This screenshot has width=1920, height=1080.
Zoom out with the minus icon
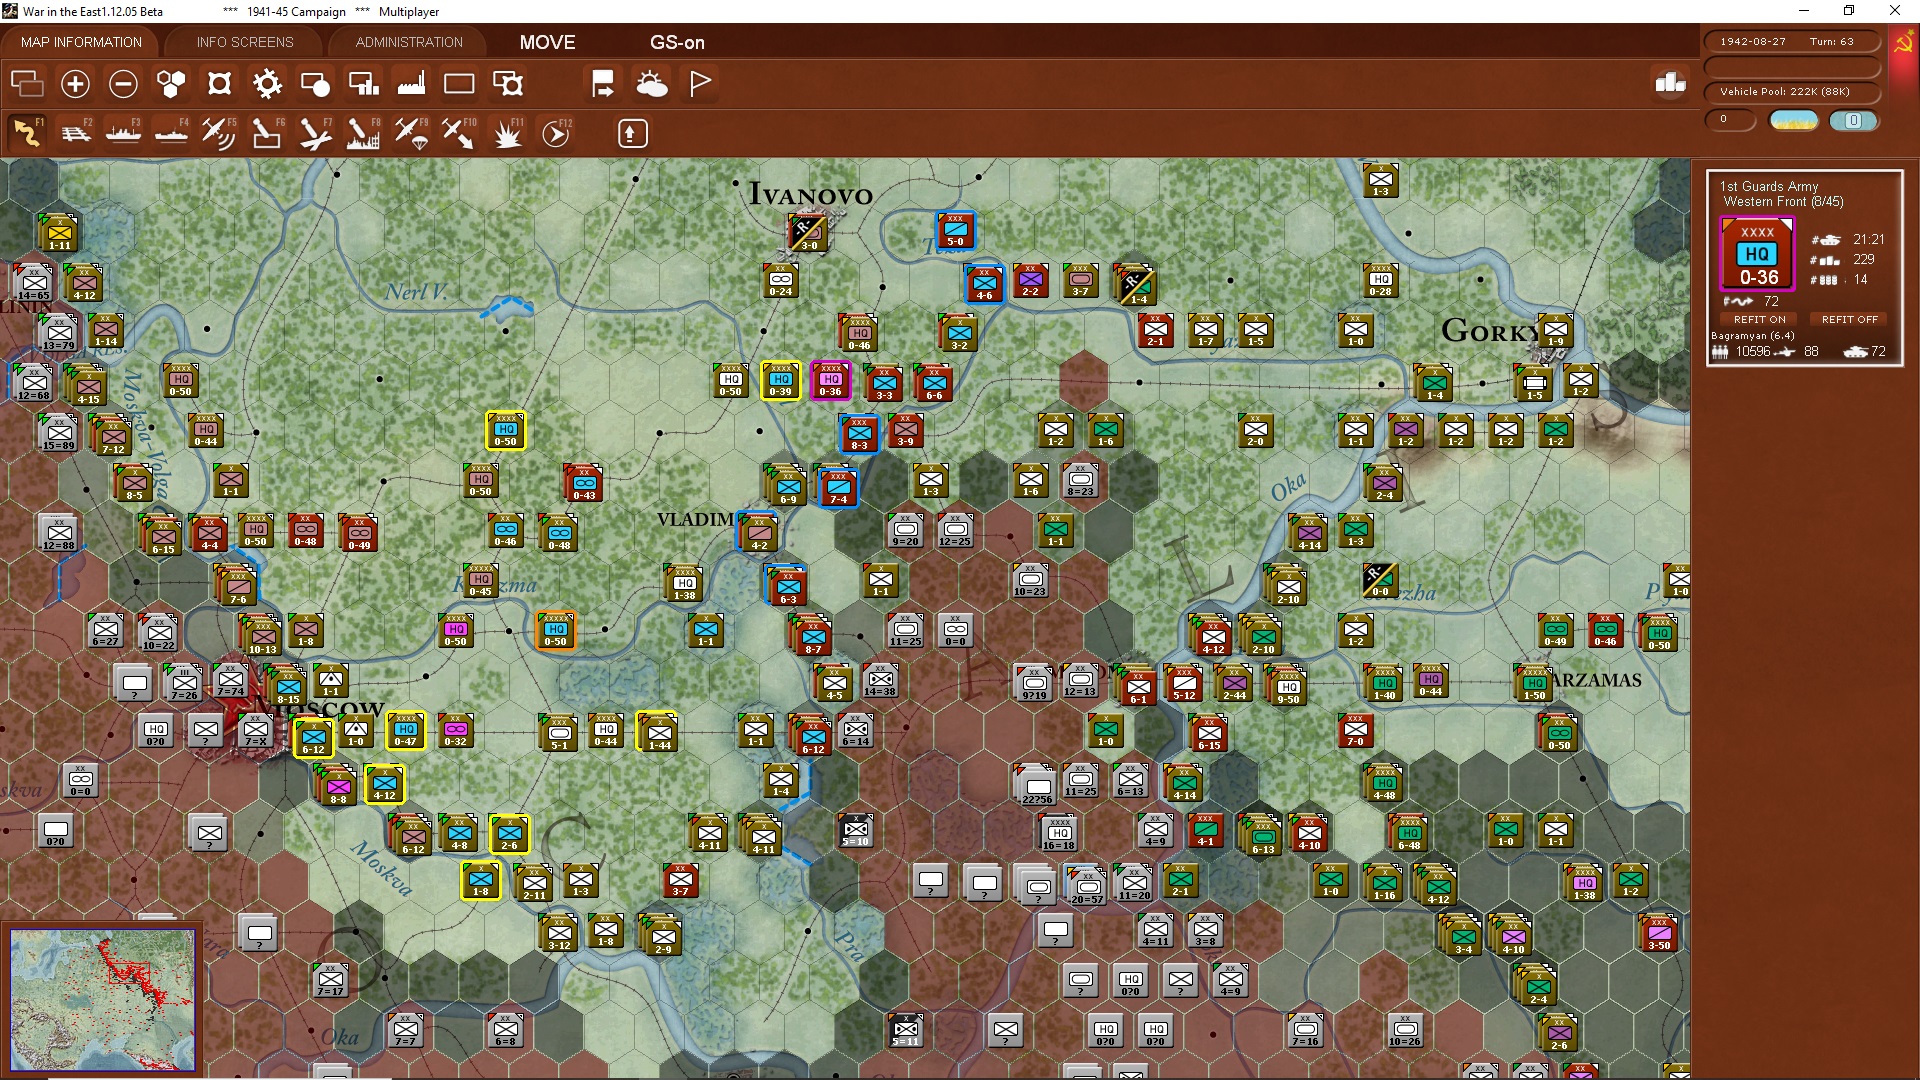tap(123, 84)
